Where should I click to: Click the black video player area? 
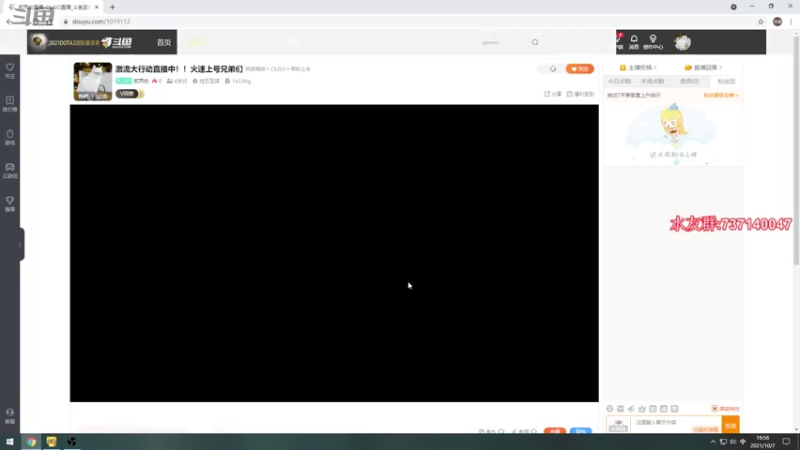click(x=334, y=253)
